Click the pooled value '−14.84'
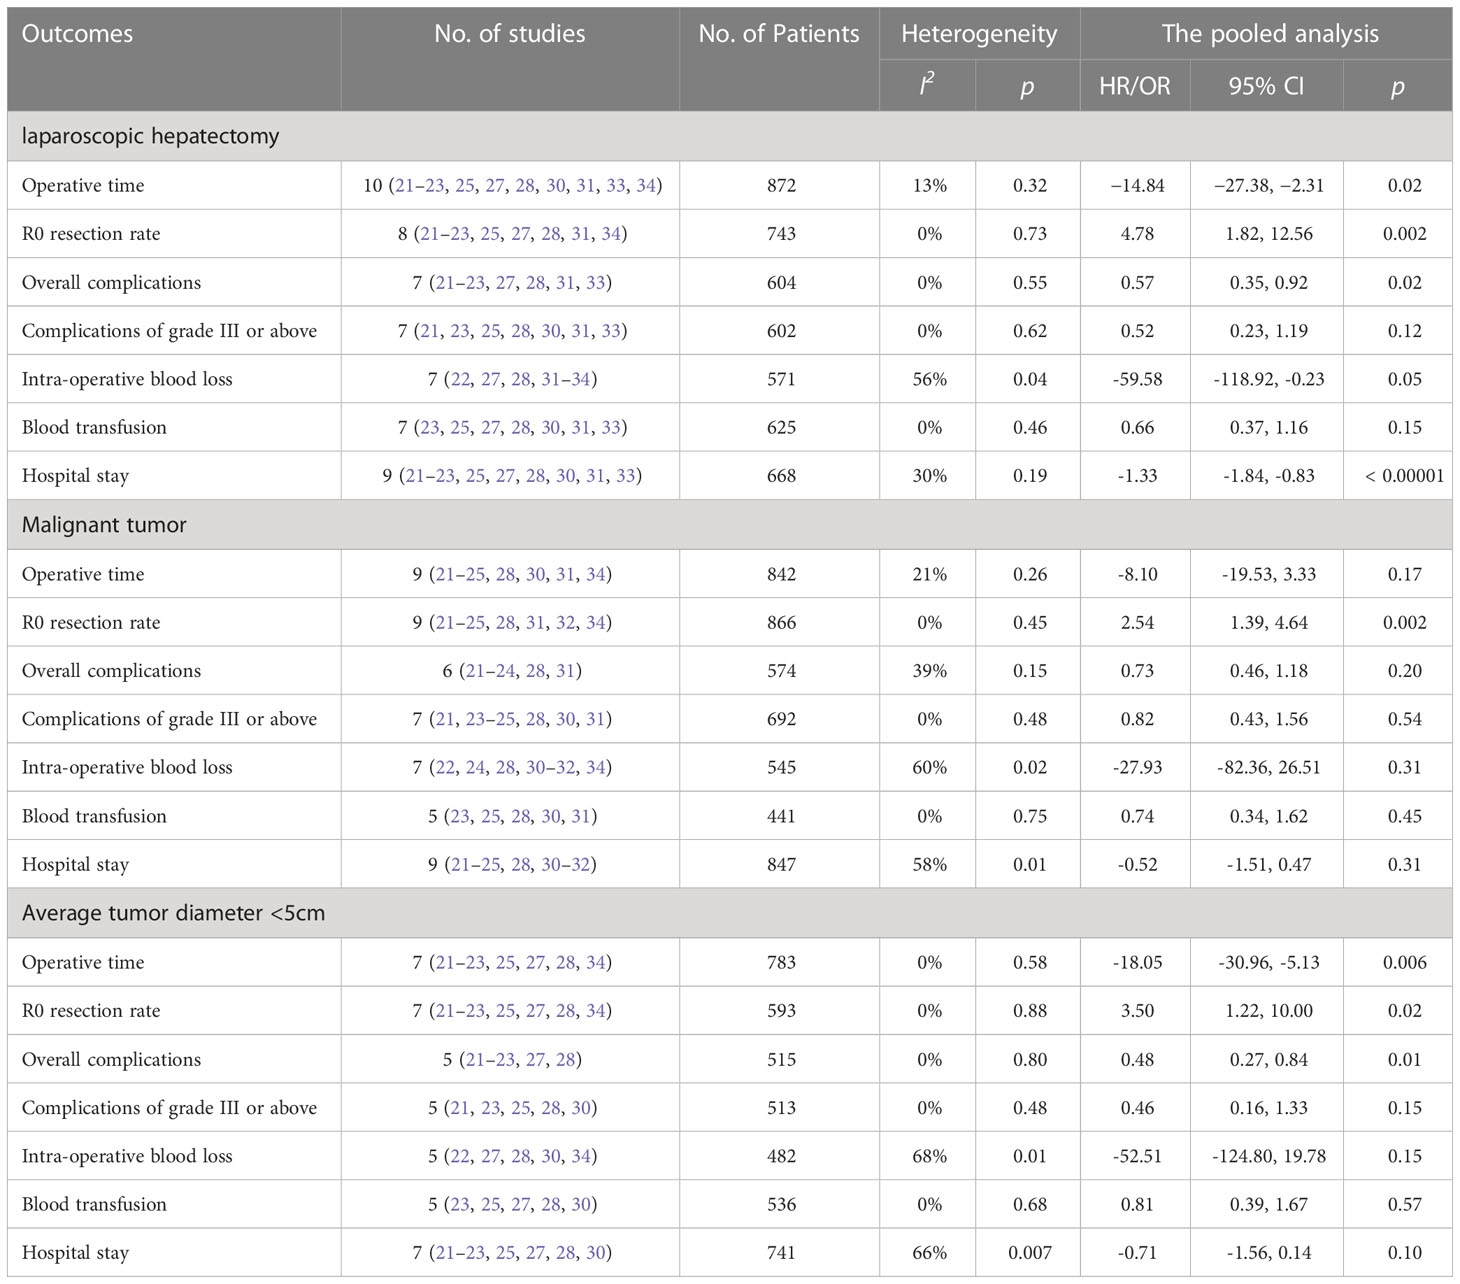 [1137, 185]
